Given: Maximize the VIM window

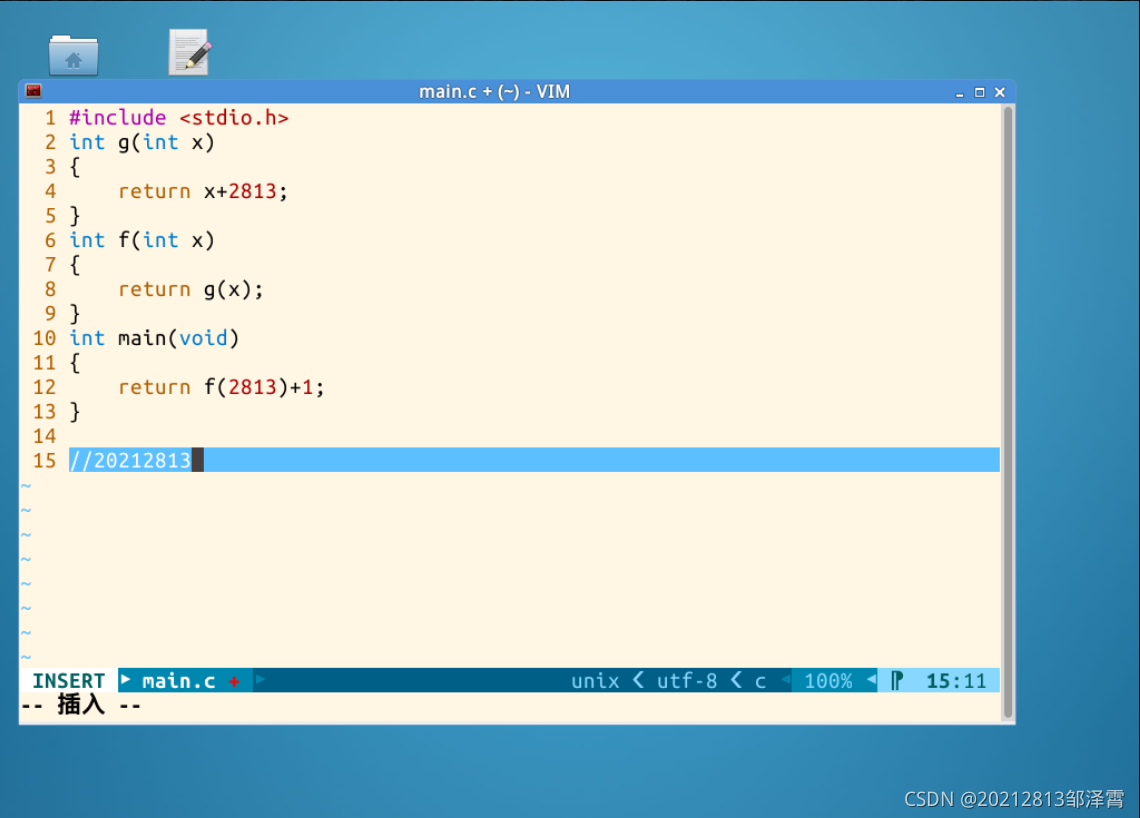Looking at the screenshot, I should (979, 92).
